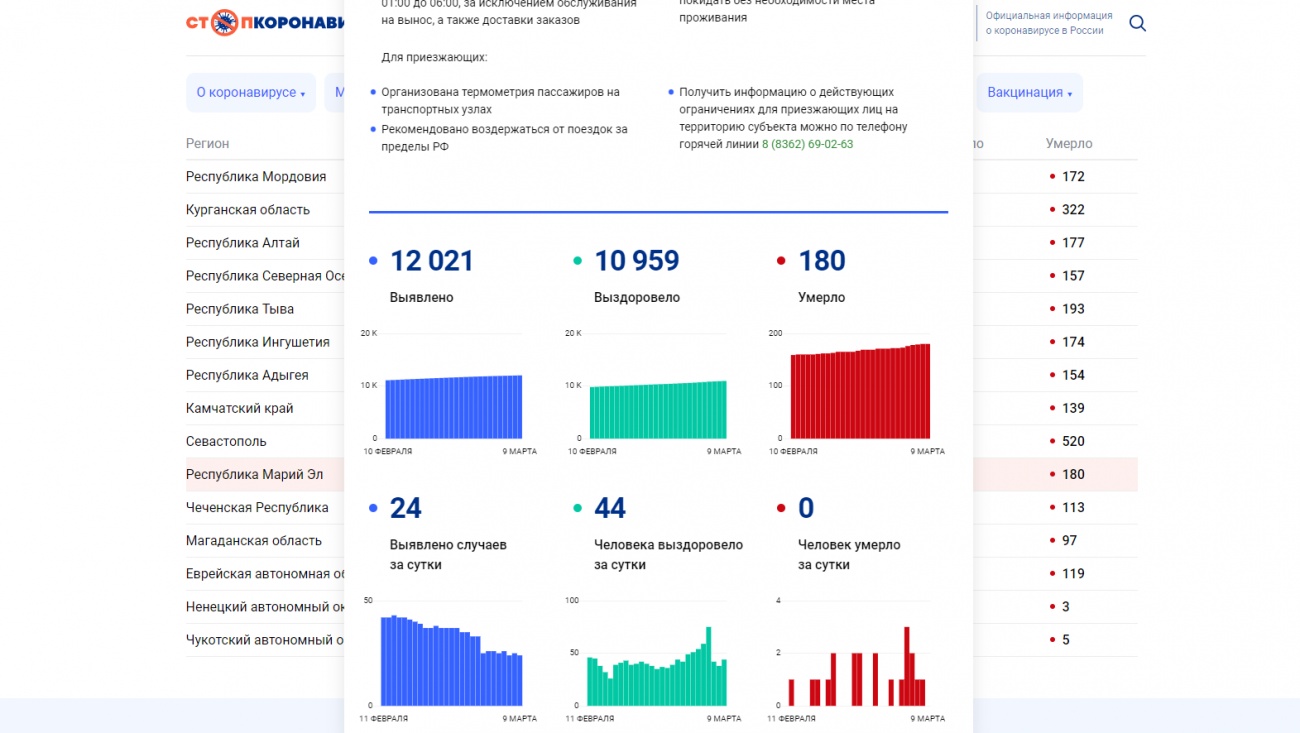
Task: Click the blue total detected cases chart
Action: coord(453,405)
